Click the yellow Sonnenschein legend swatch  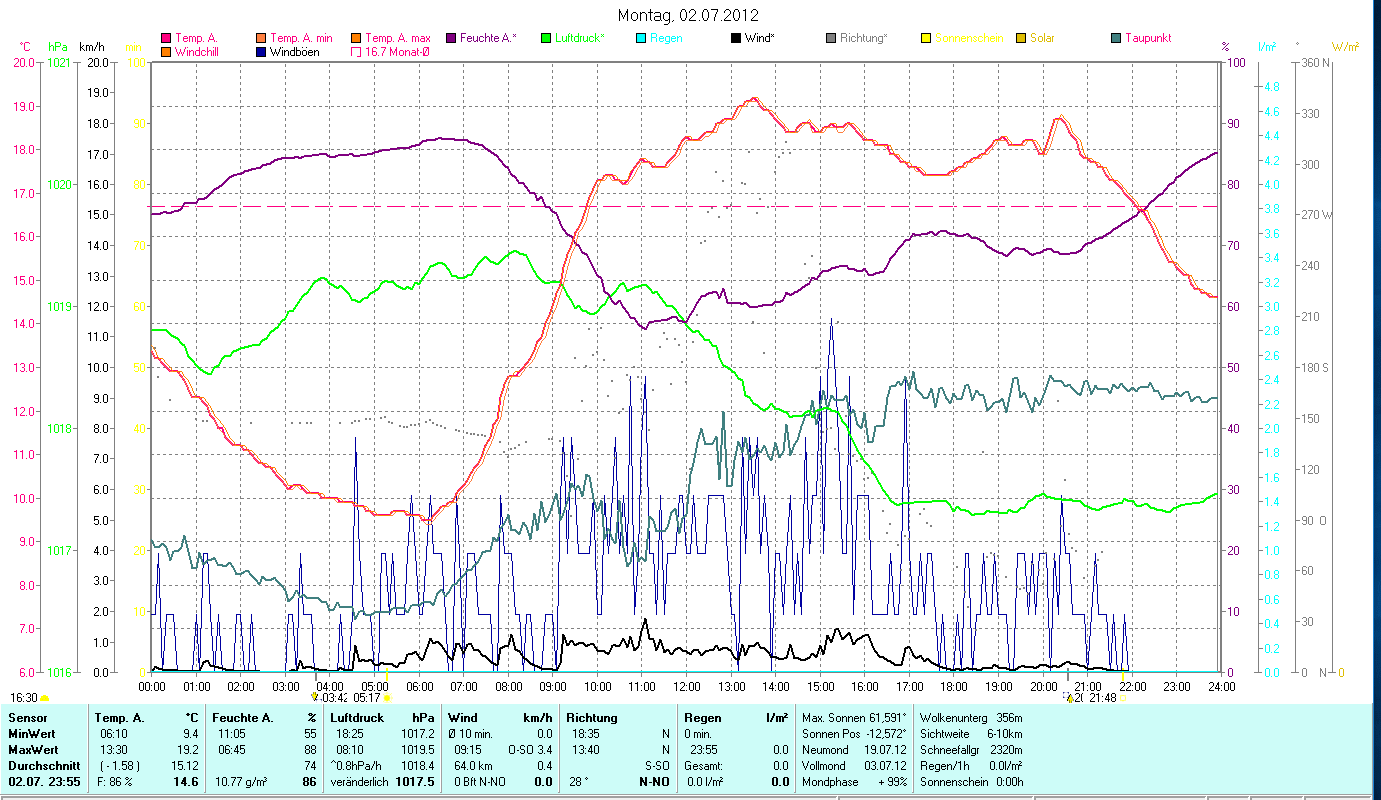click(x=926, y=38)
